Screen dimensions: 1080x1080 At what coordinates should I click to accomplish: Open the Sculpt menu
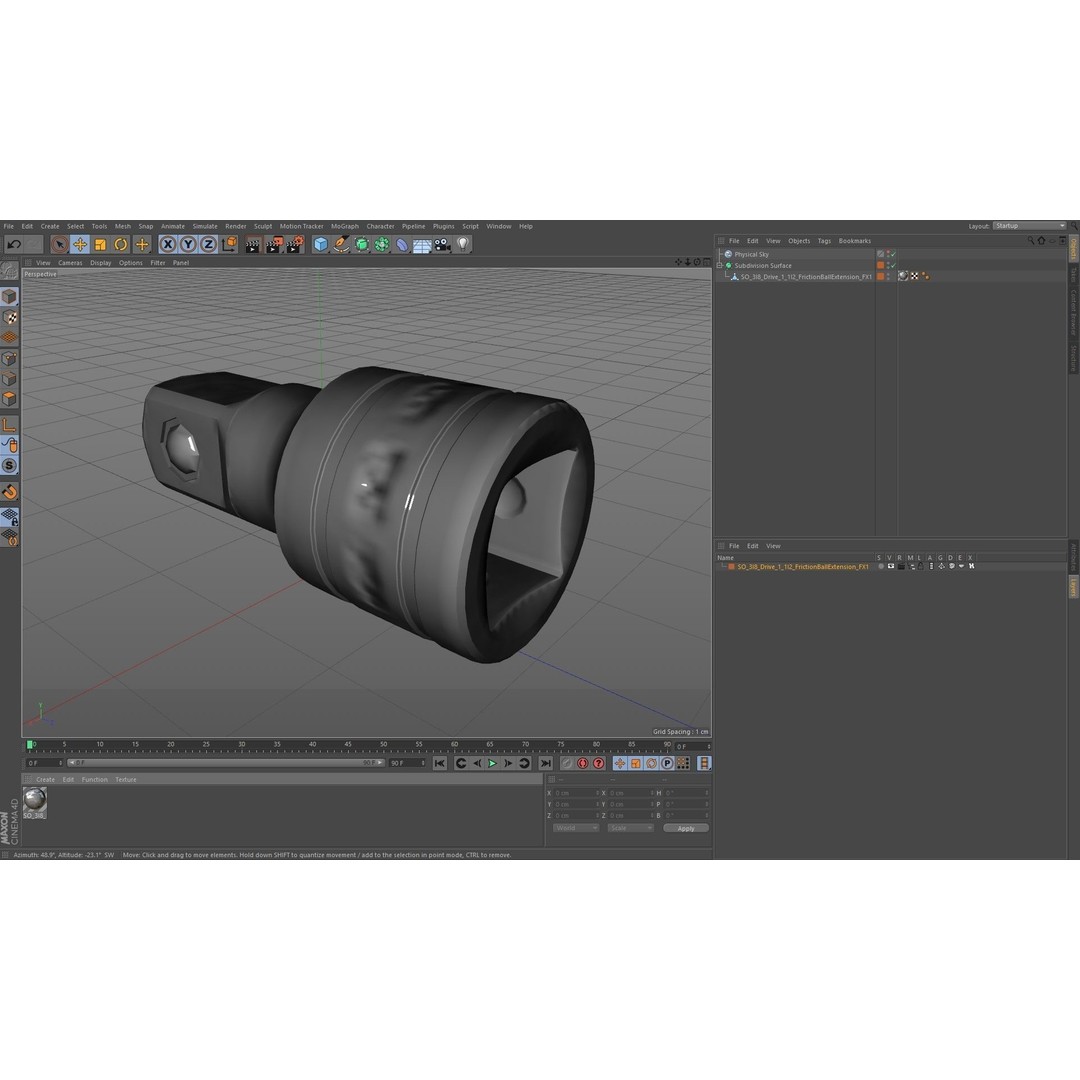coord(262,226)
